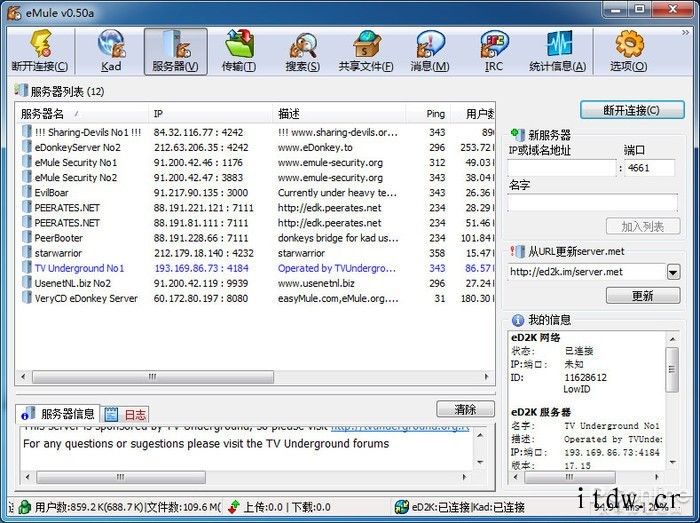Screen dimensions: 700x523
Task: Click the server.met URL combo box field
Action: point(587,272)
